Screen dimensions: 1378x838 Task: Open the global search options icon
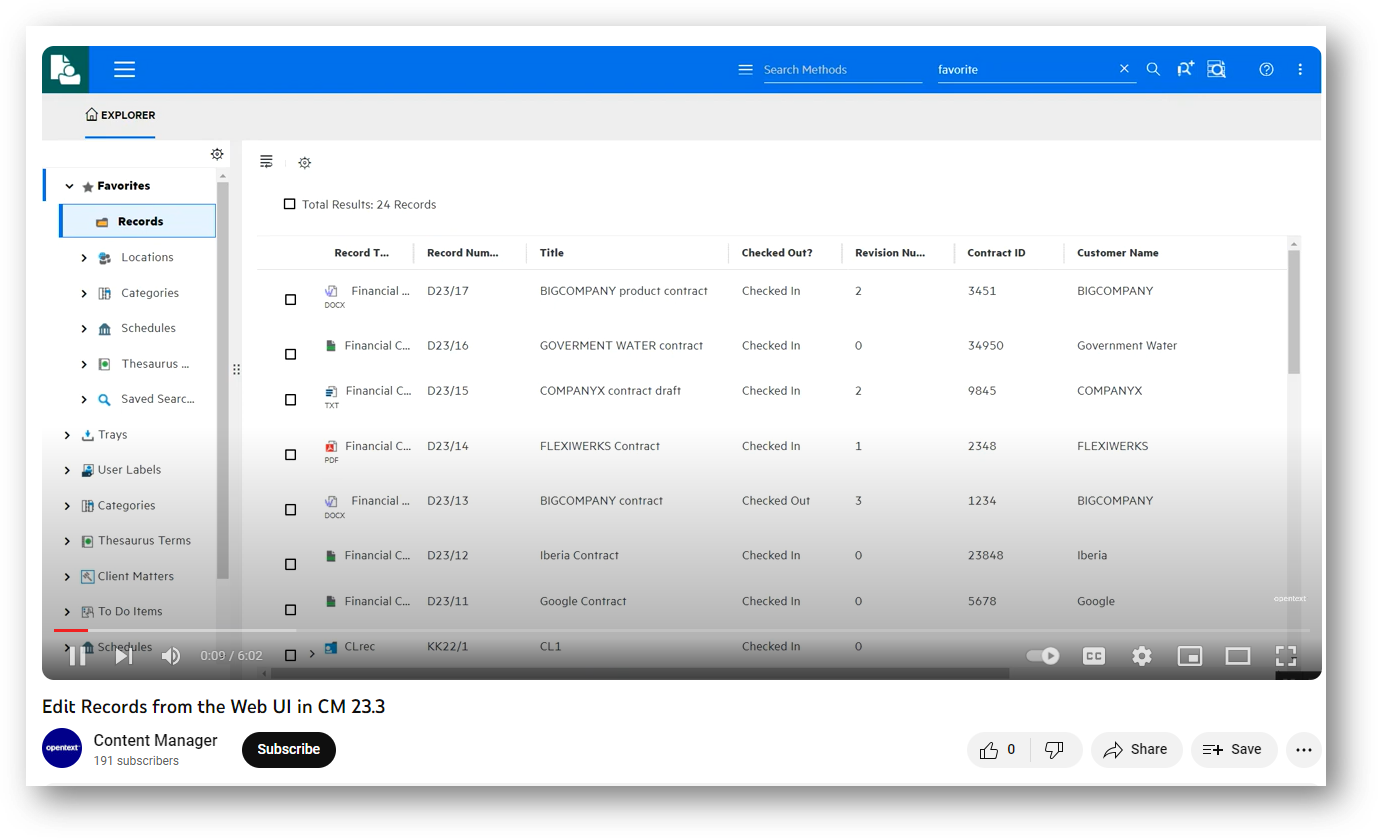[1216, 69]
